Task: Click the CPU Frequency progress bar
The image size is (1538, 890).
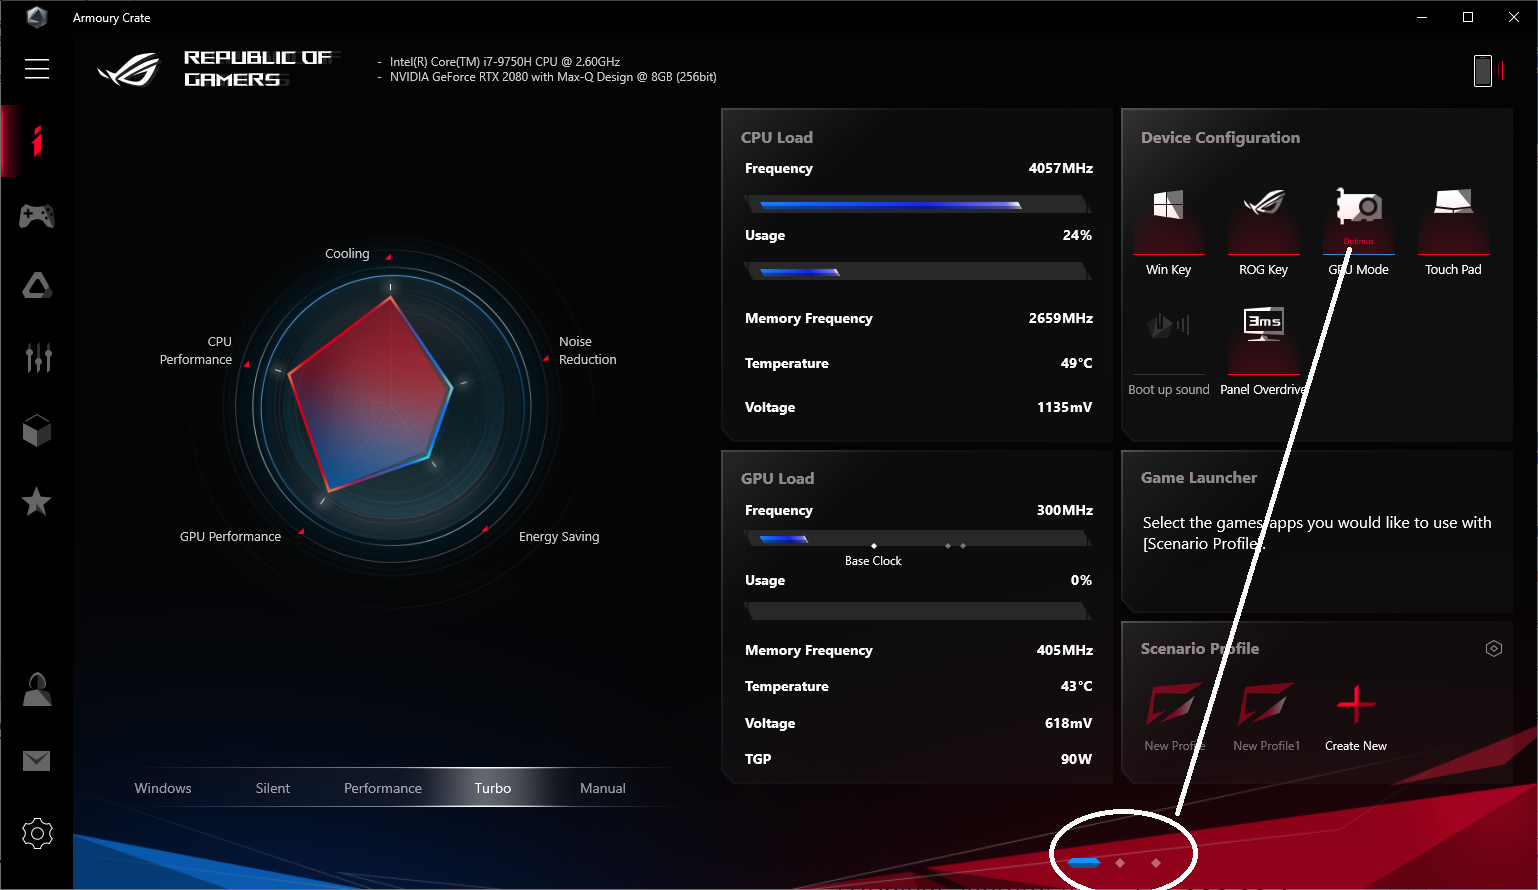Action: [917, 205]
